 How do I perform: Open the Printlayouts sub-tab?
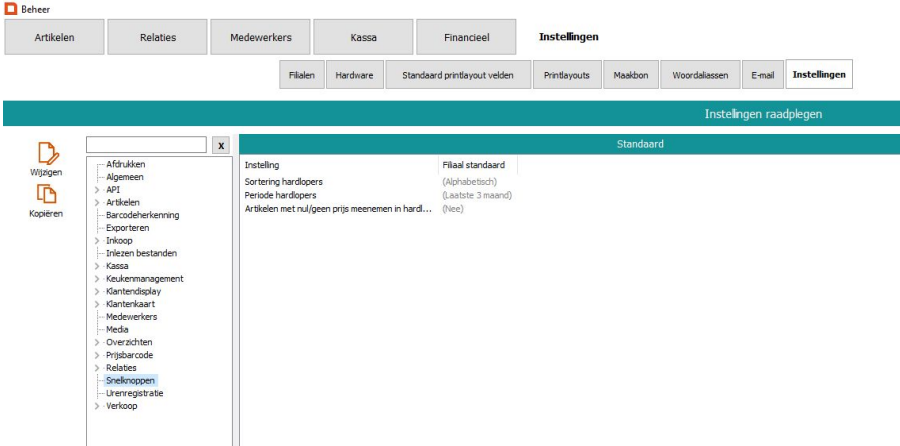point(566,75)
